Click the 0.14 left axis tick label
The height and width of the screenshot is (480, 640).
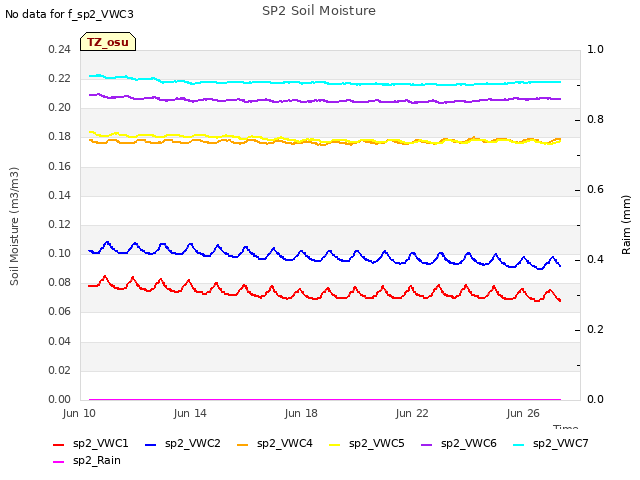pos(60,195)
